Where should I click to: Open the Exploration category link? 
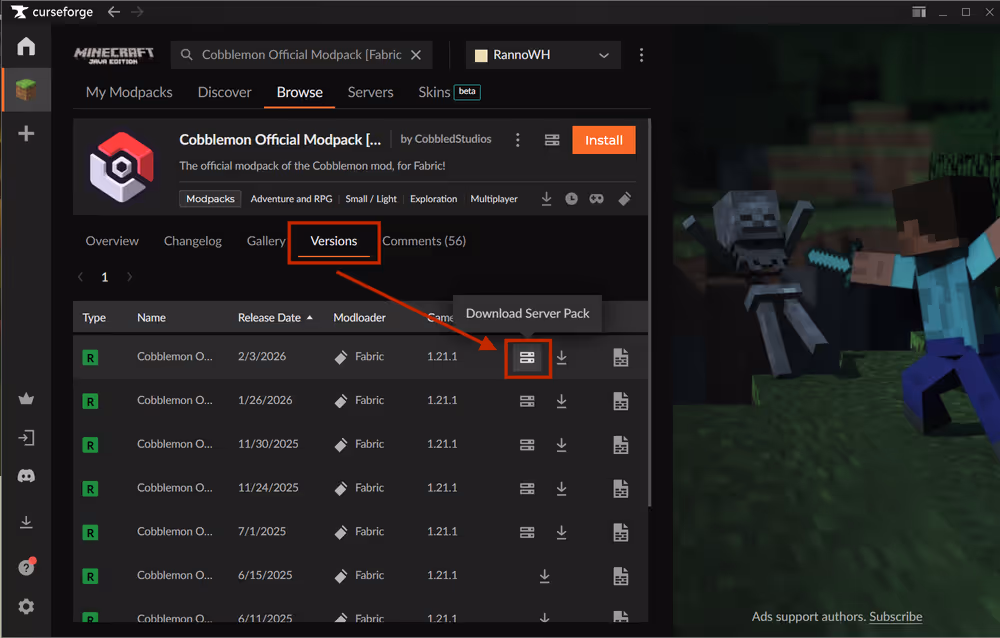click(x=434, y=199)
